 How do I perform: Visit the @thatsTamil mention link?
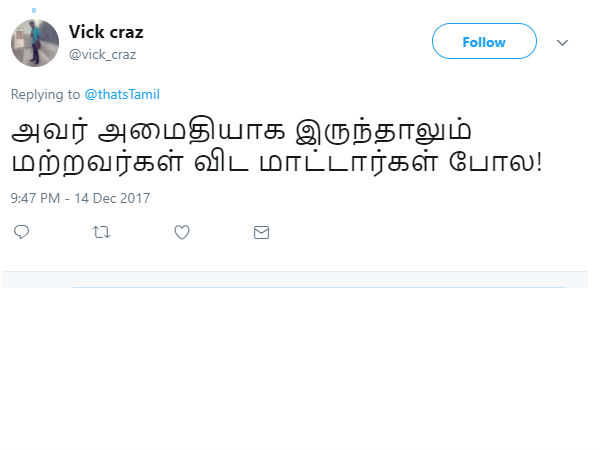122,95
